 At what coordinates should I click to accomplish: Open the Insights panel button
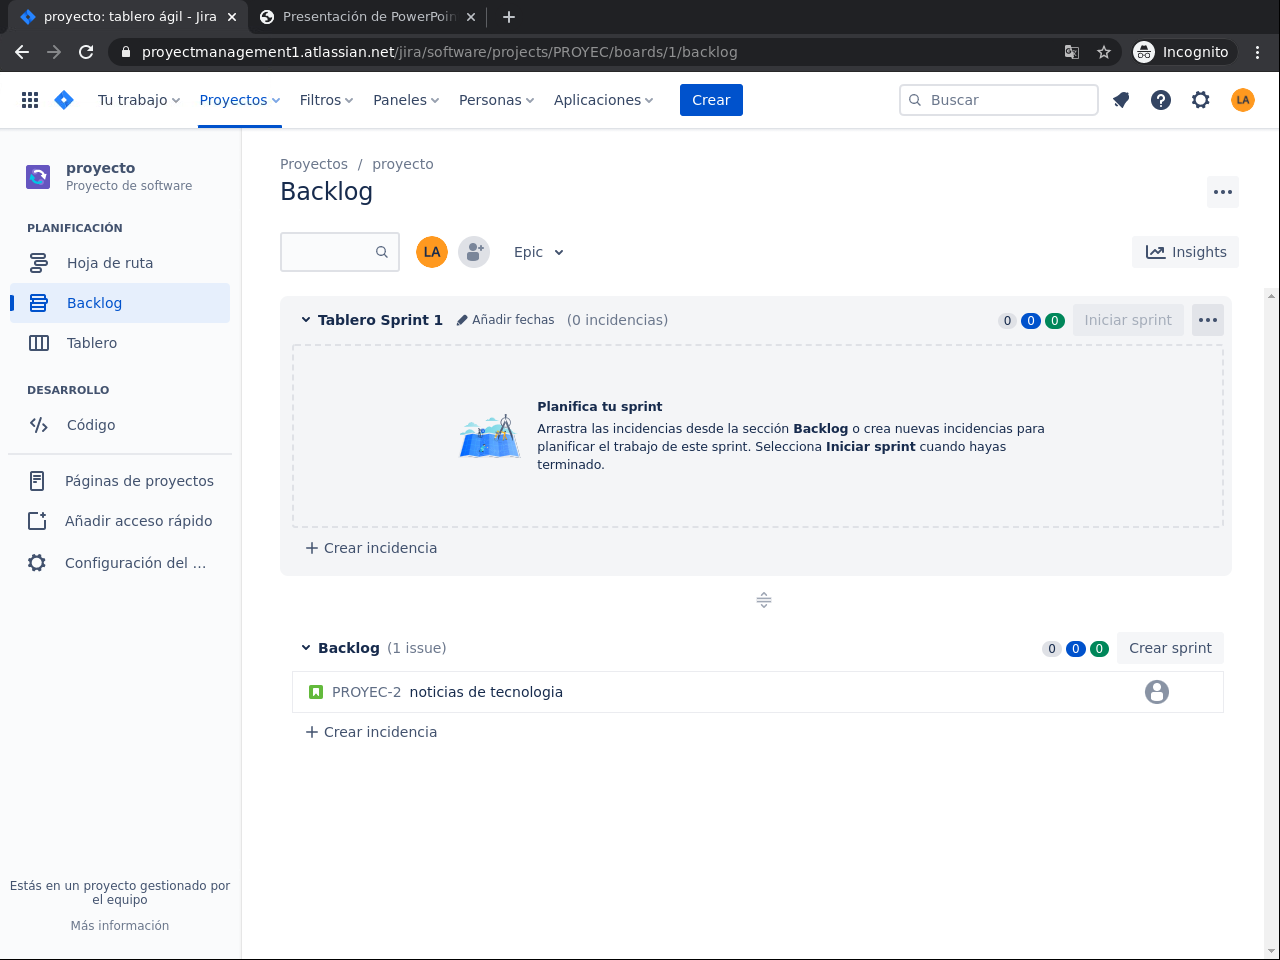(x=1185, y=252)
